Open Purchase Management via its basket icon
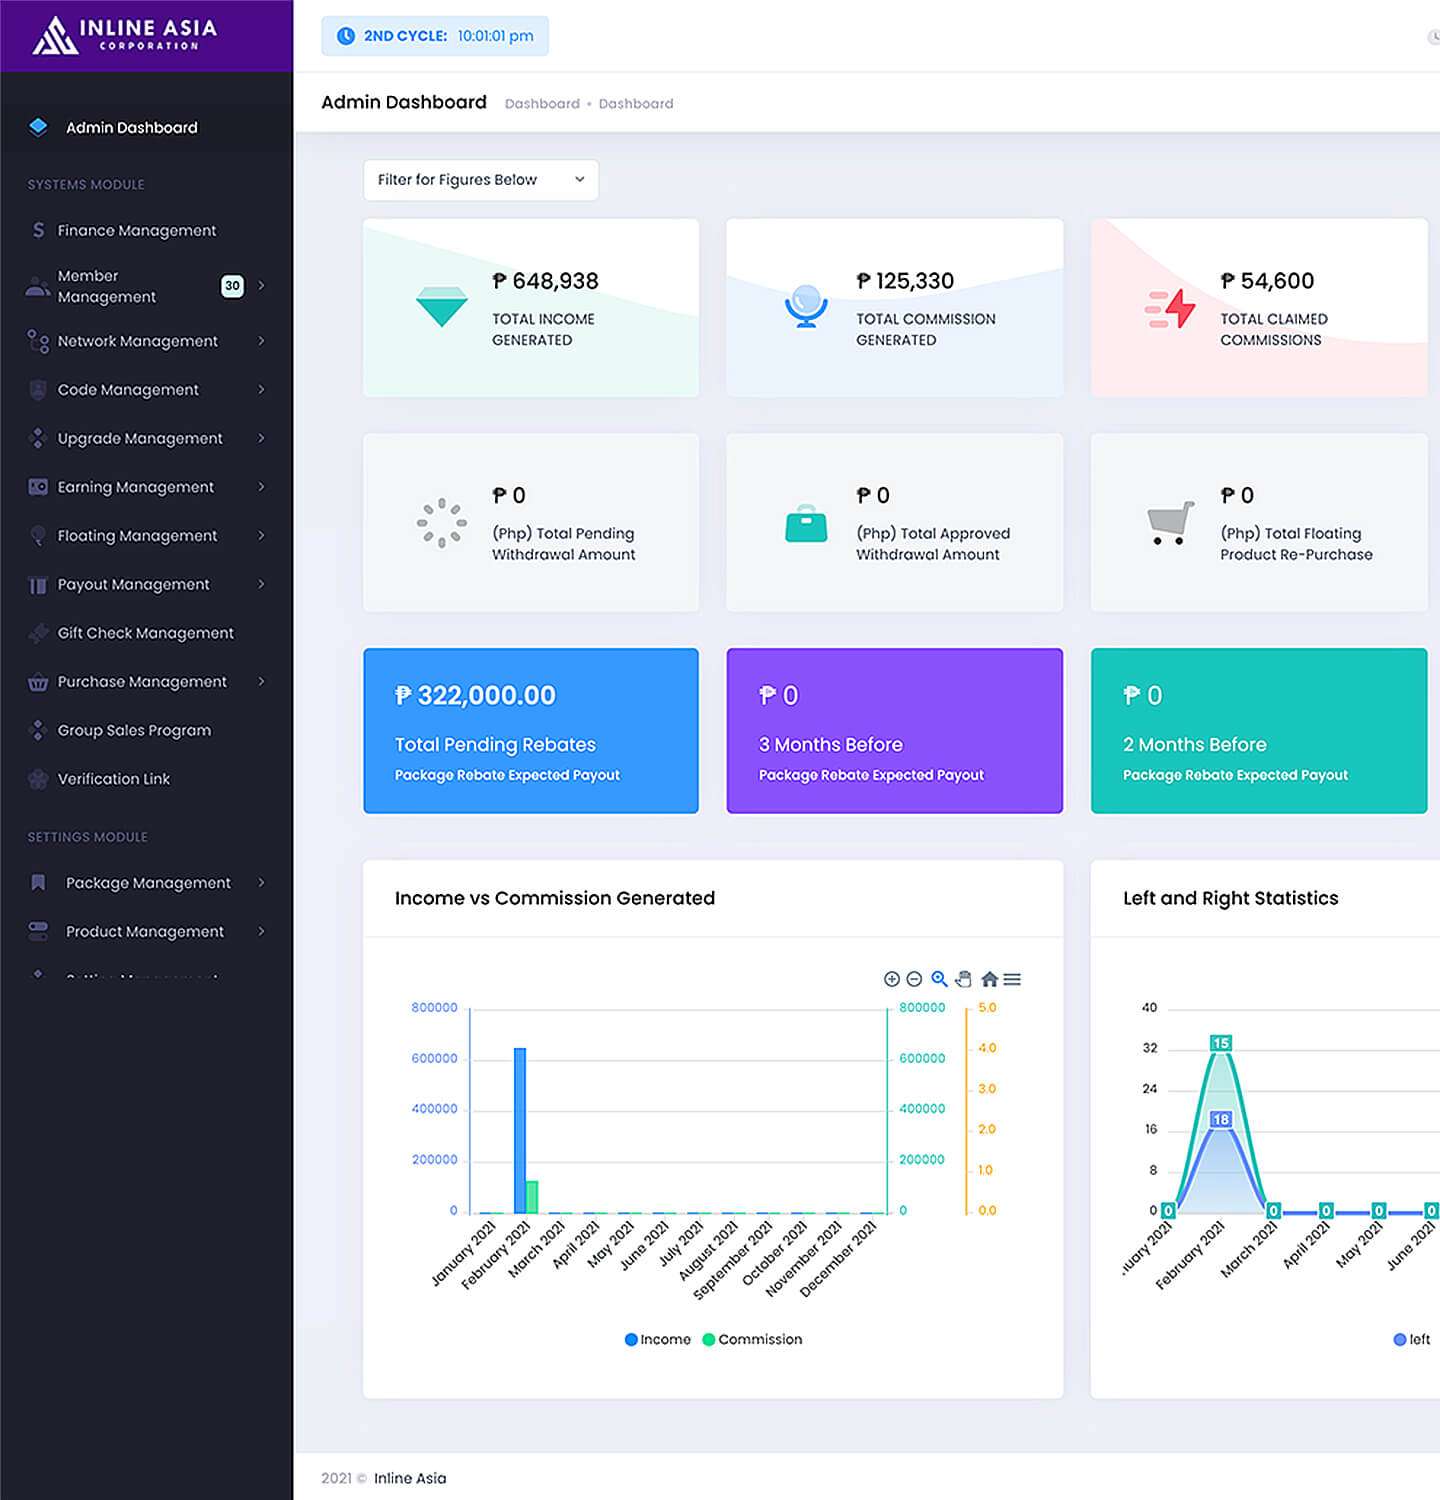Viewport: 1440px width, 1500px height. tap(37, 681)
